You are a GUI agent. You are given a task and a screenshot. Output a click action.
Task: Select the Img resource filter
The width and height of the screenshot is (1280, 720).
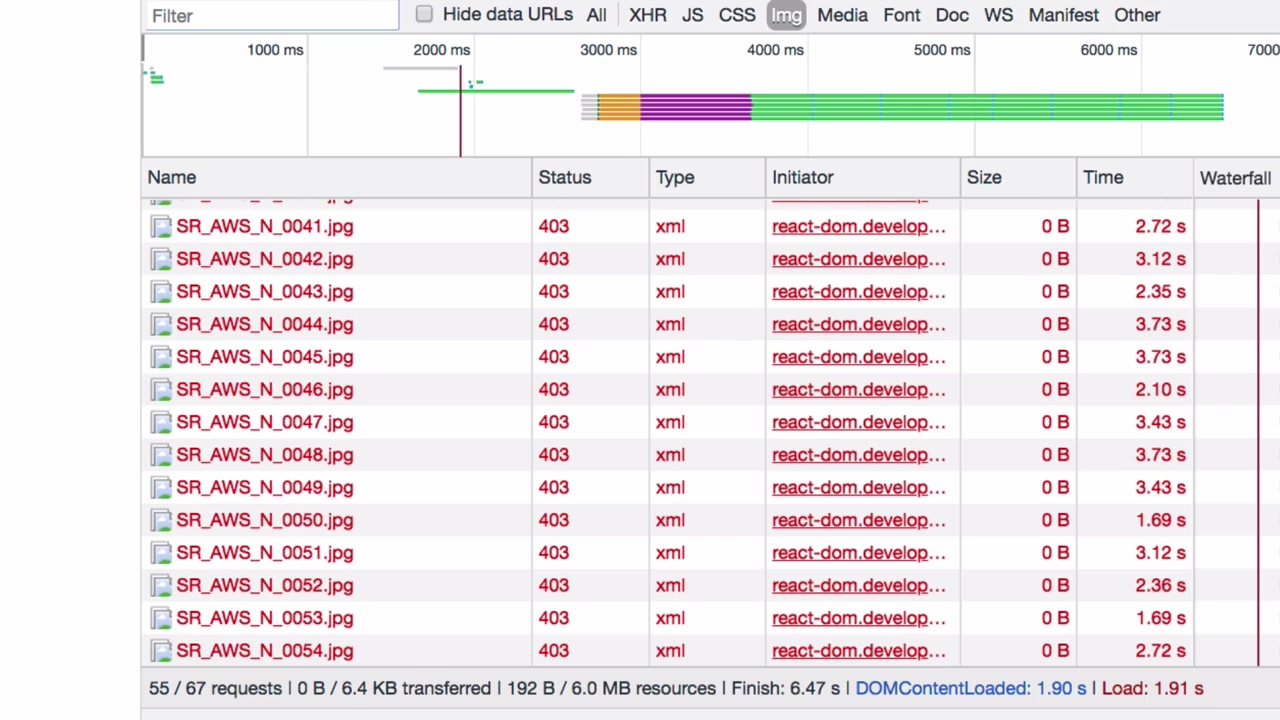pos(786,15)
